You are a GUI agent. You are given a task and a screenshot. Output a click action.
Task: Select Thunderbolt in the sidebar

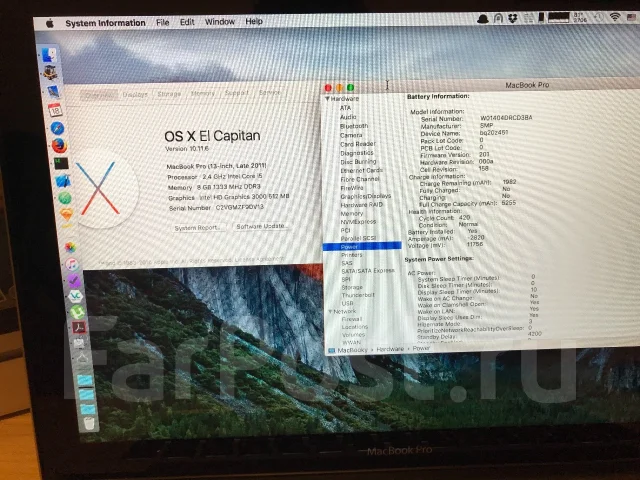(x=358, y=295)
